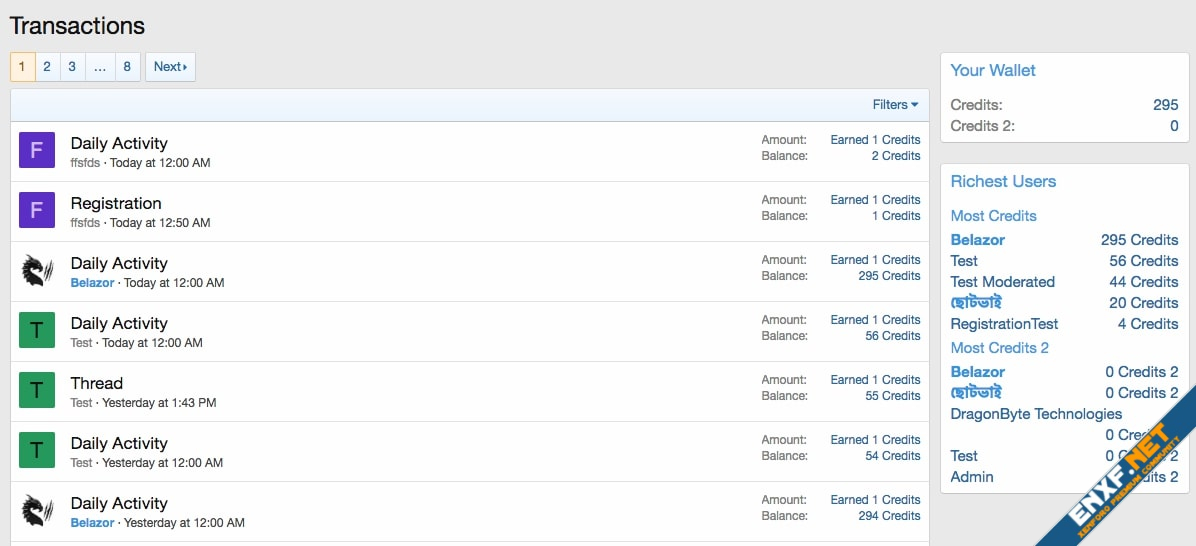The image size is (1196, 546).
Task: Open Belazor username link in the 295 balance row
Action: coord(92,283)
